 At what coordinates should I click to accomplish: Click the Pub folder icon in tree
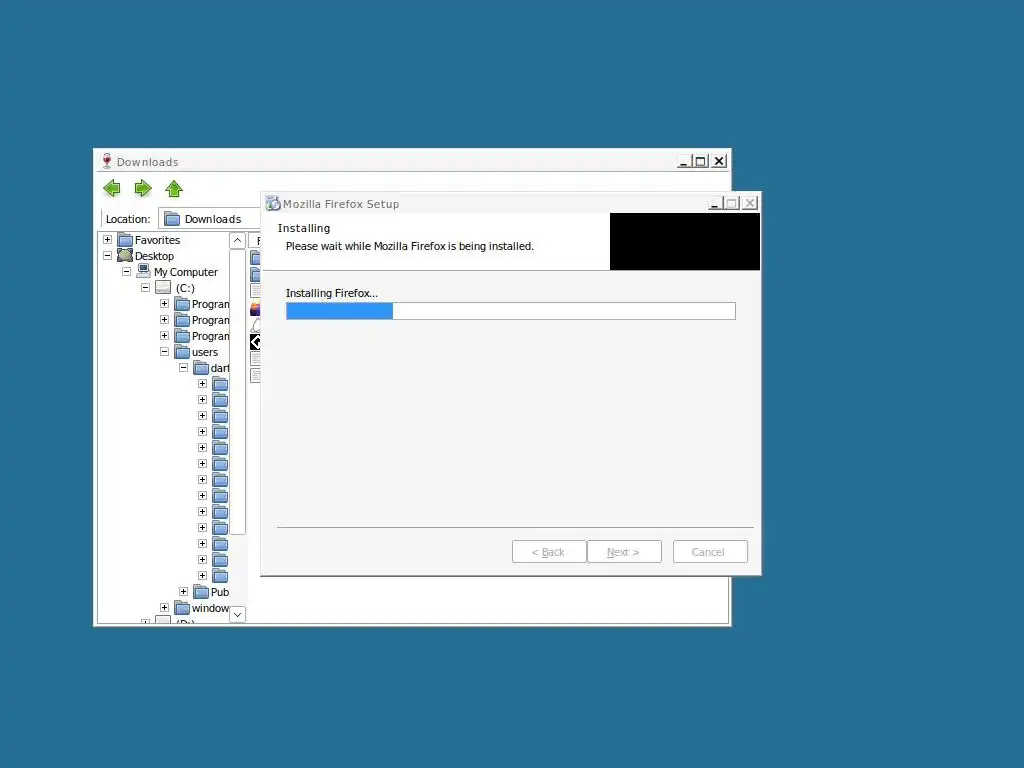pyautogui.click(x=201, y=592)
